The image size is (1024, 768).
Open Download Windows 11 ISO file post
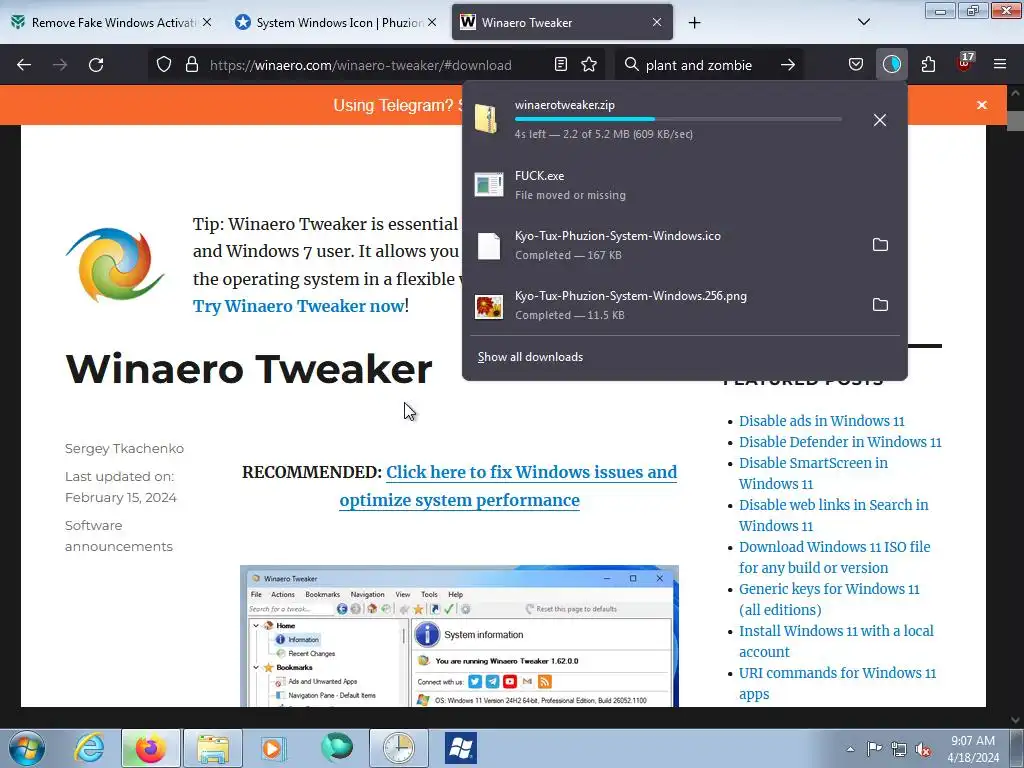(x=835, y=557)
